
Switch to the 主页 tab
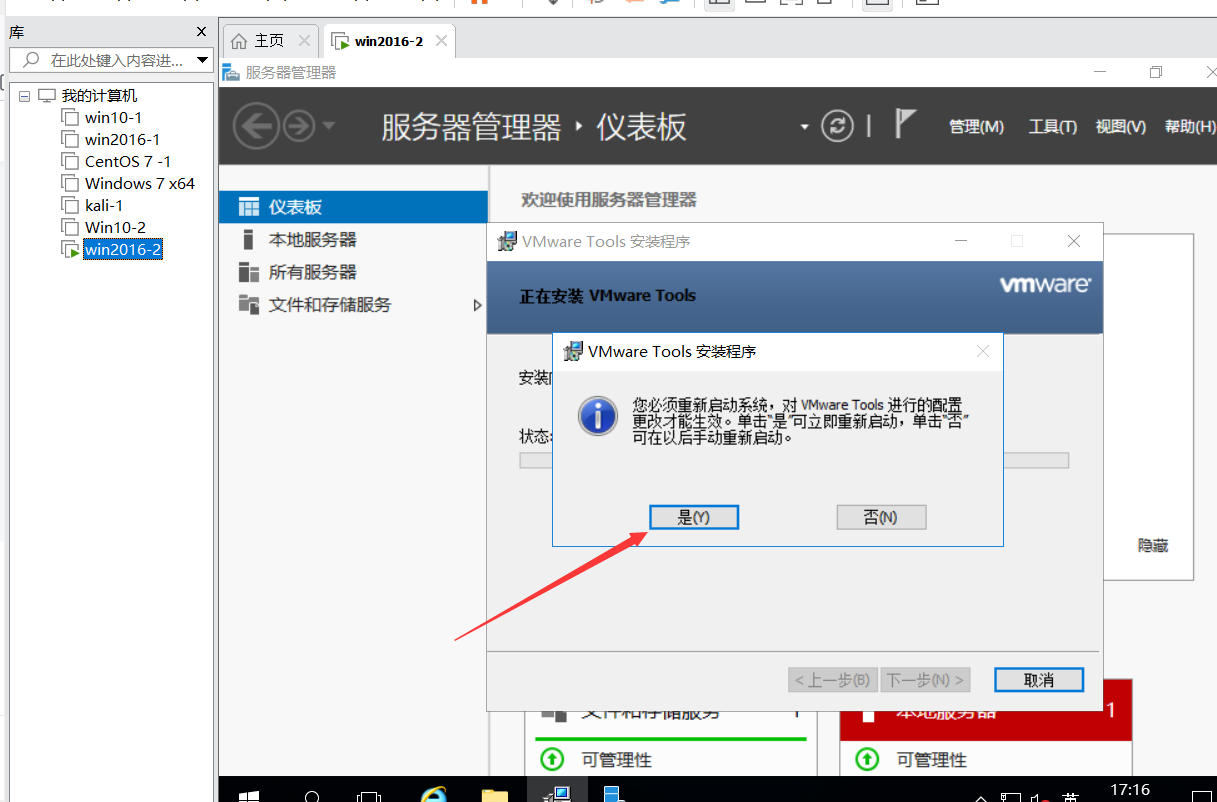[x=269, y=41]
